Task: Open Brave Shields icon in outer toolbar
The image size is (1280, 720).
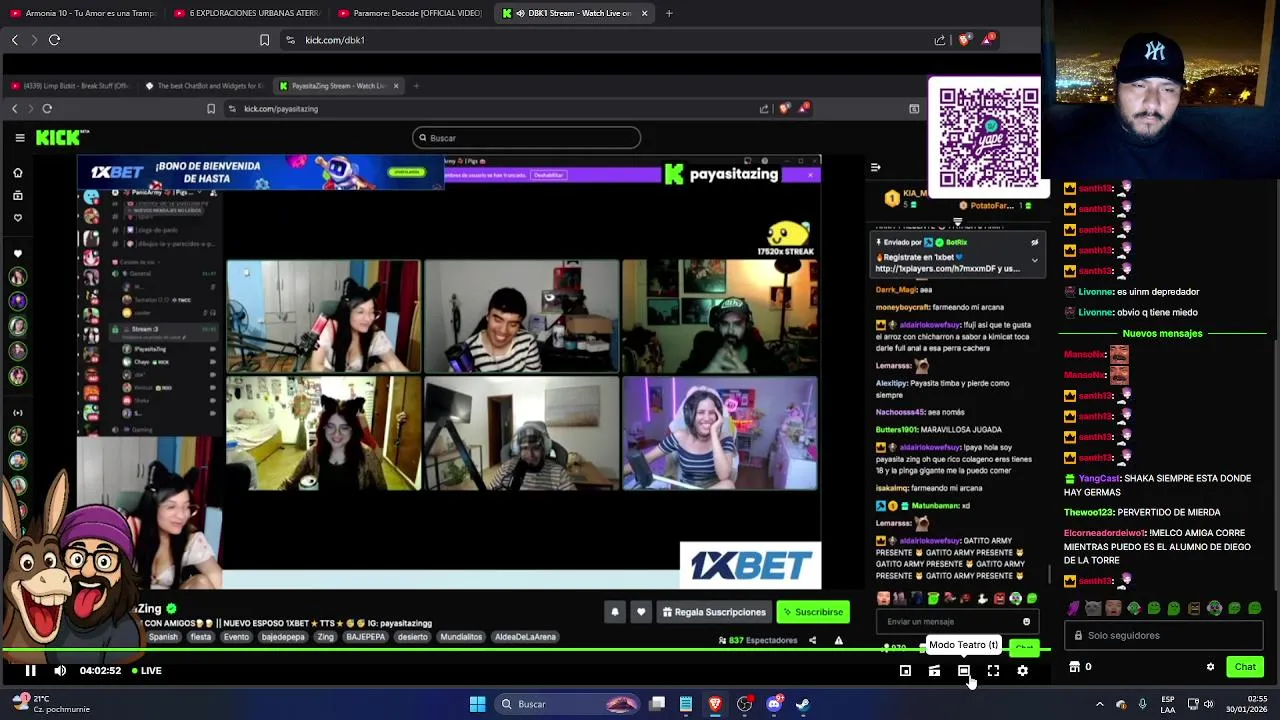Action: (x=964, y=40)
